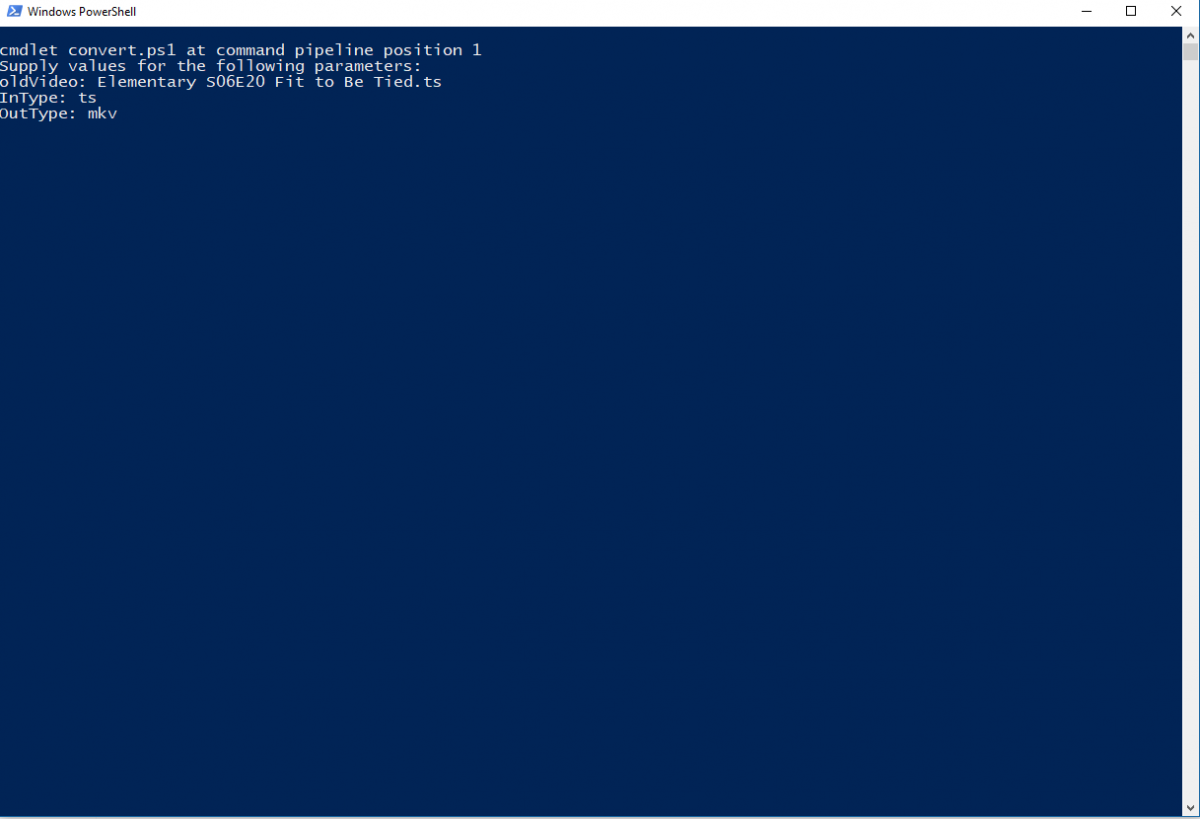Click the empty title bar area

(x=600, y=12)
